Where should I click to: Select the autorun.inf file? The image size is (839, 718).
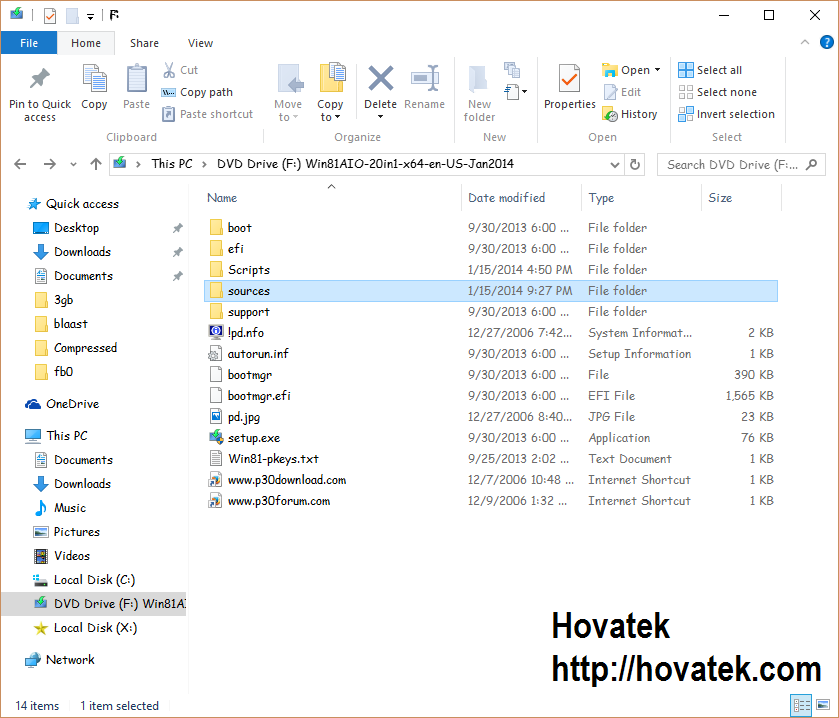491,354
